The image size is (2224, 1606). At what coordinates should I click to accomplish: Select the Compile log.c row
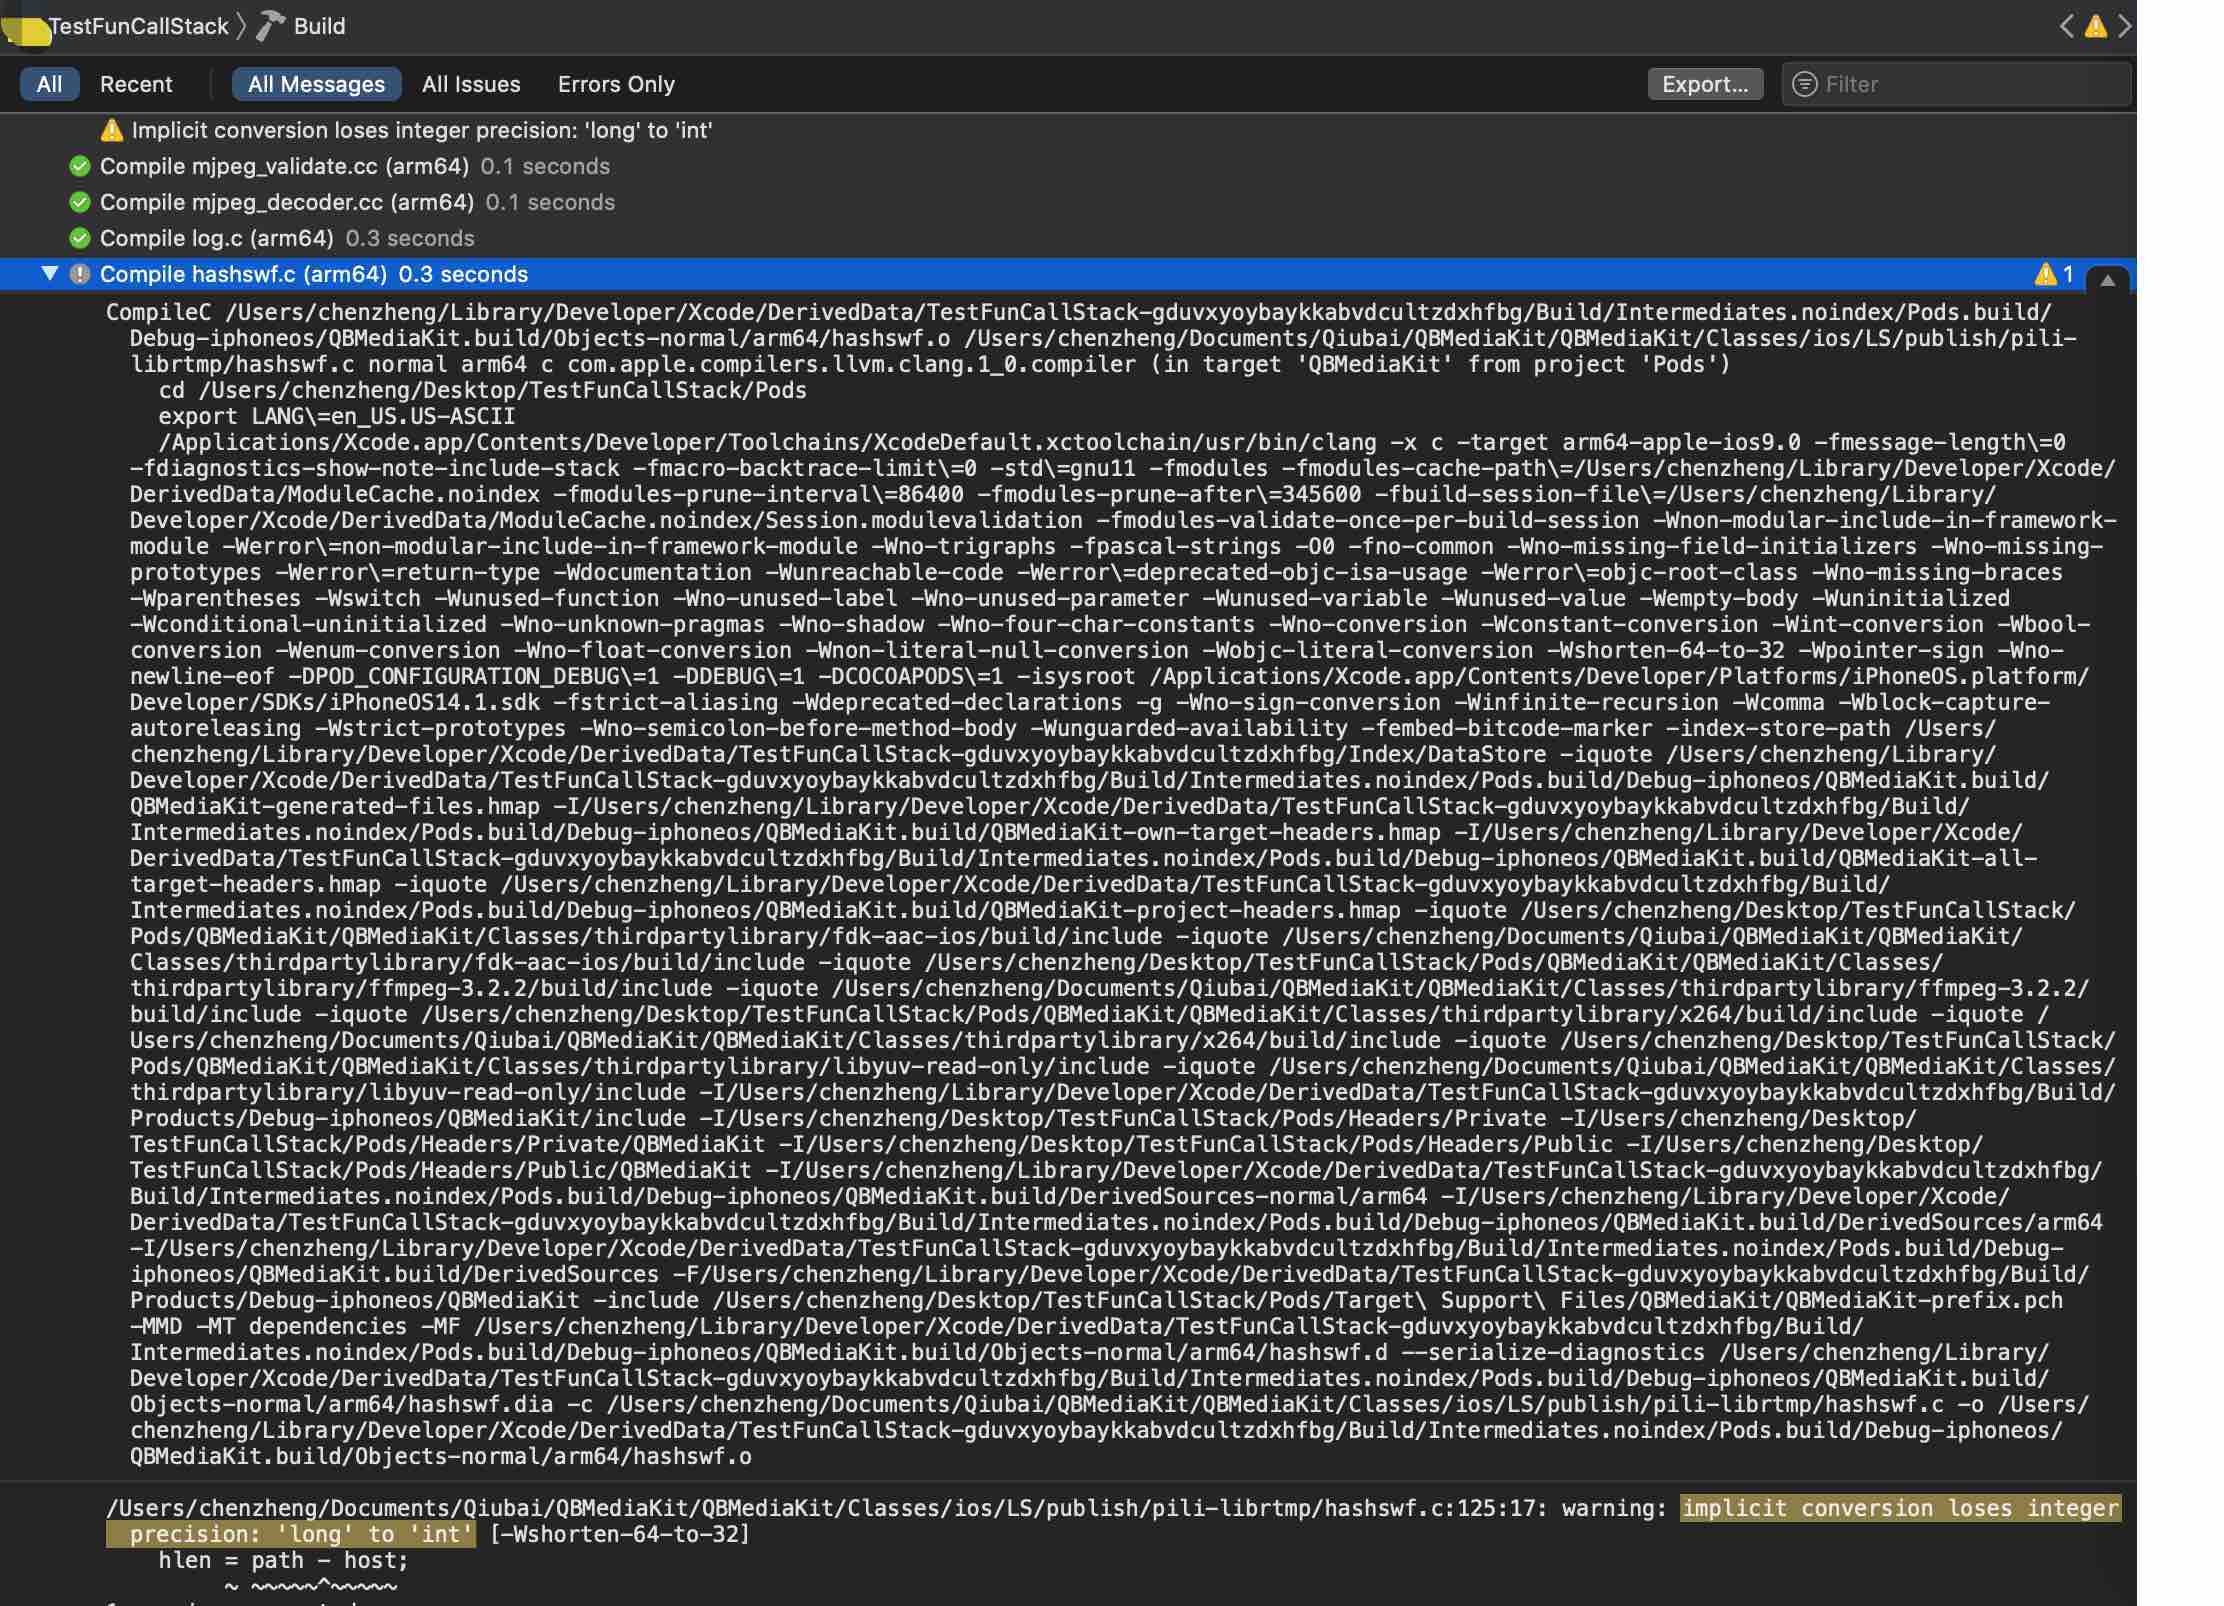point(1068,238)
